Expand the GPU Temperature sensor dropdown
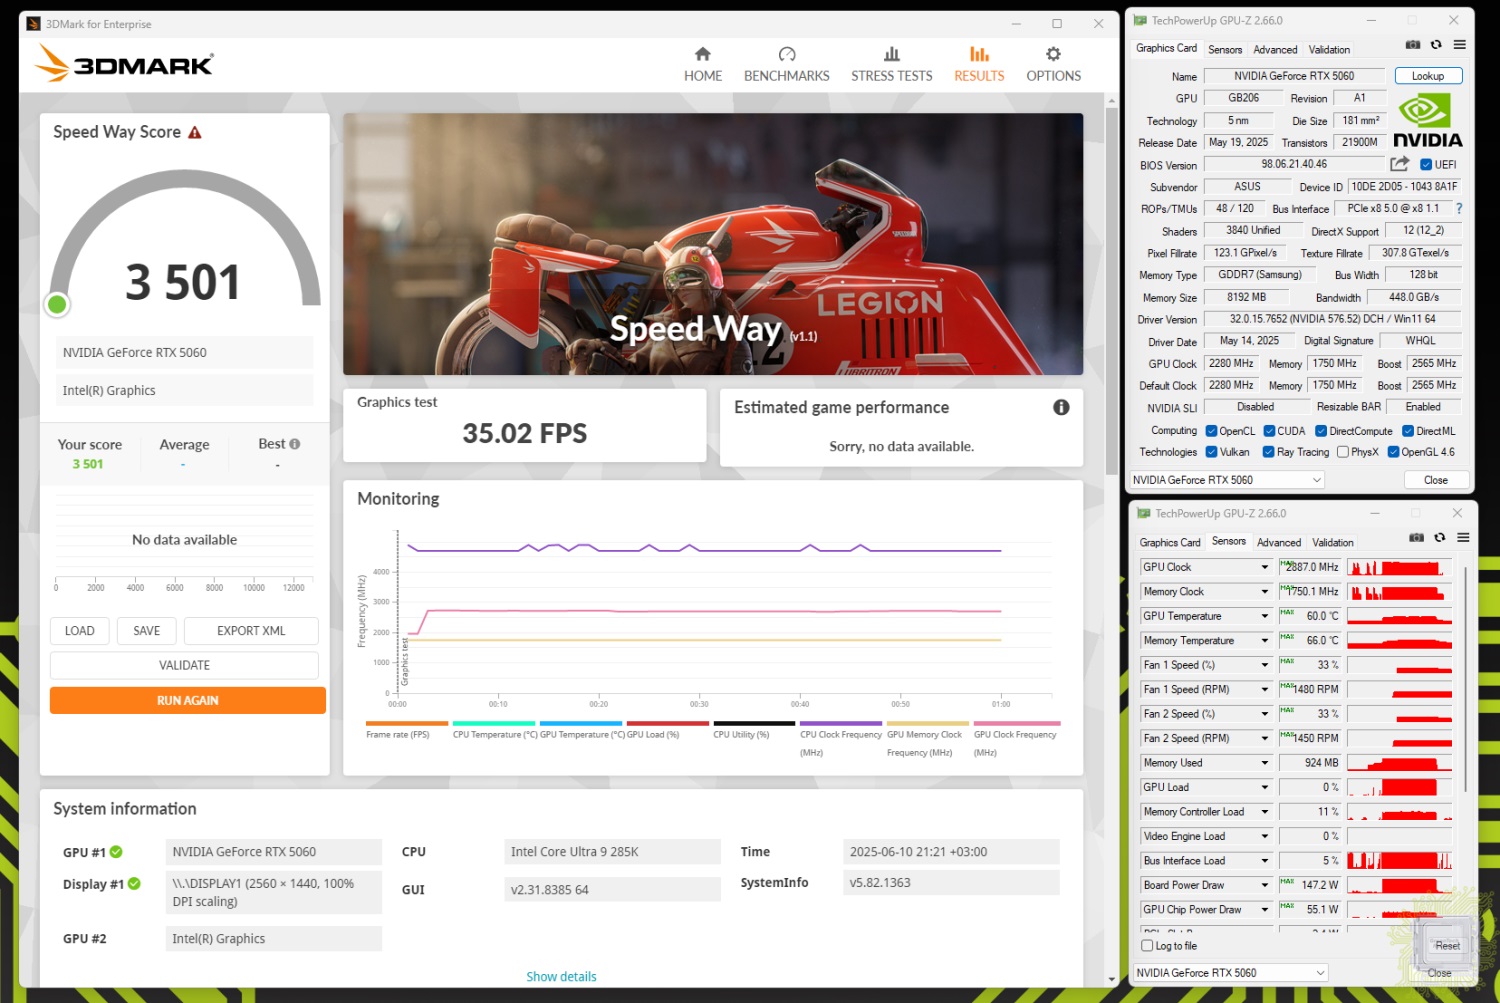 1264,616
